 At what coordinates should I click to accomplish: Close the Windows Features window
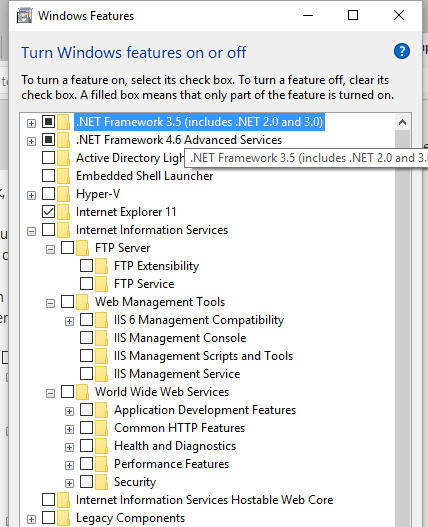coord(399,15)
